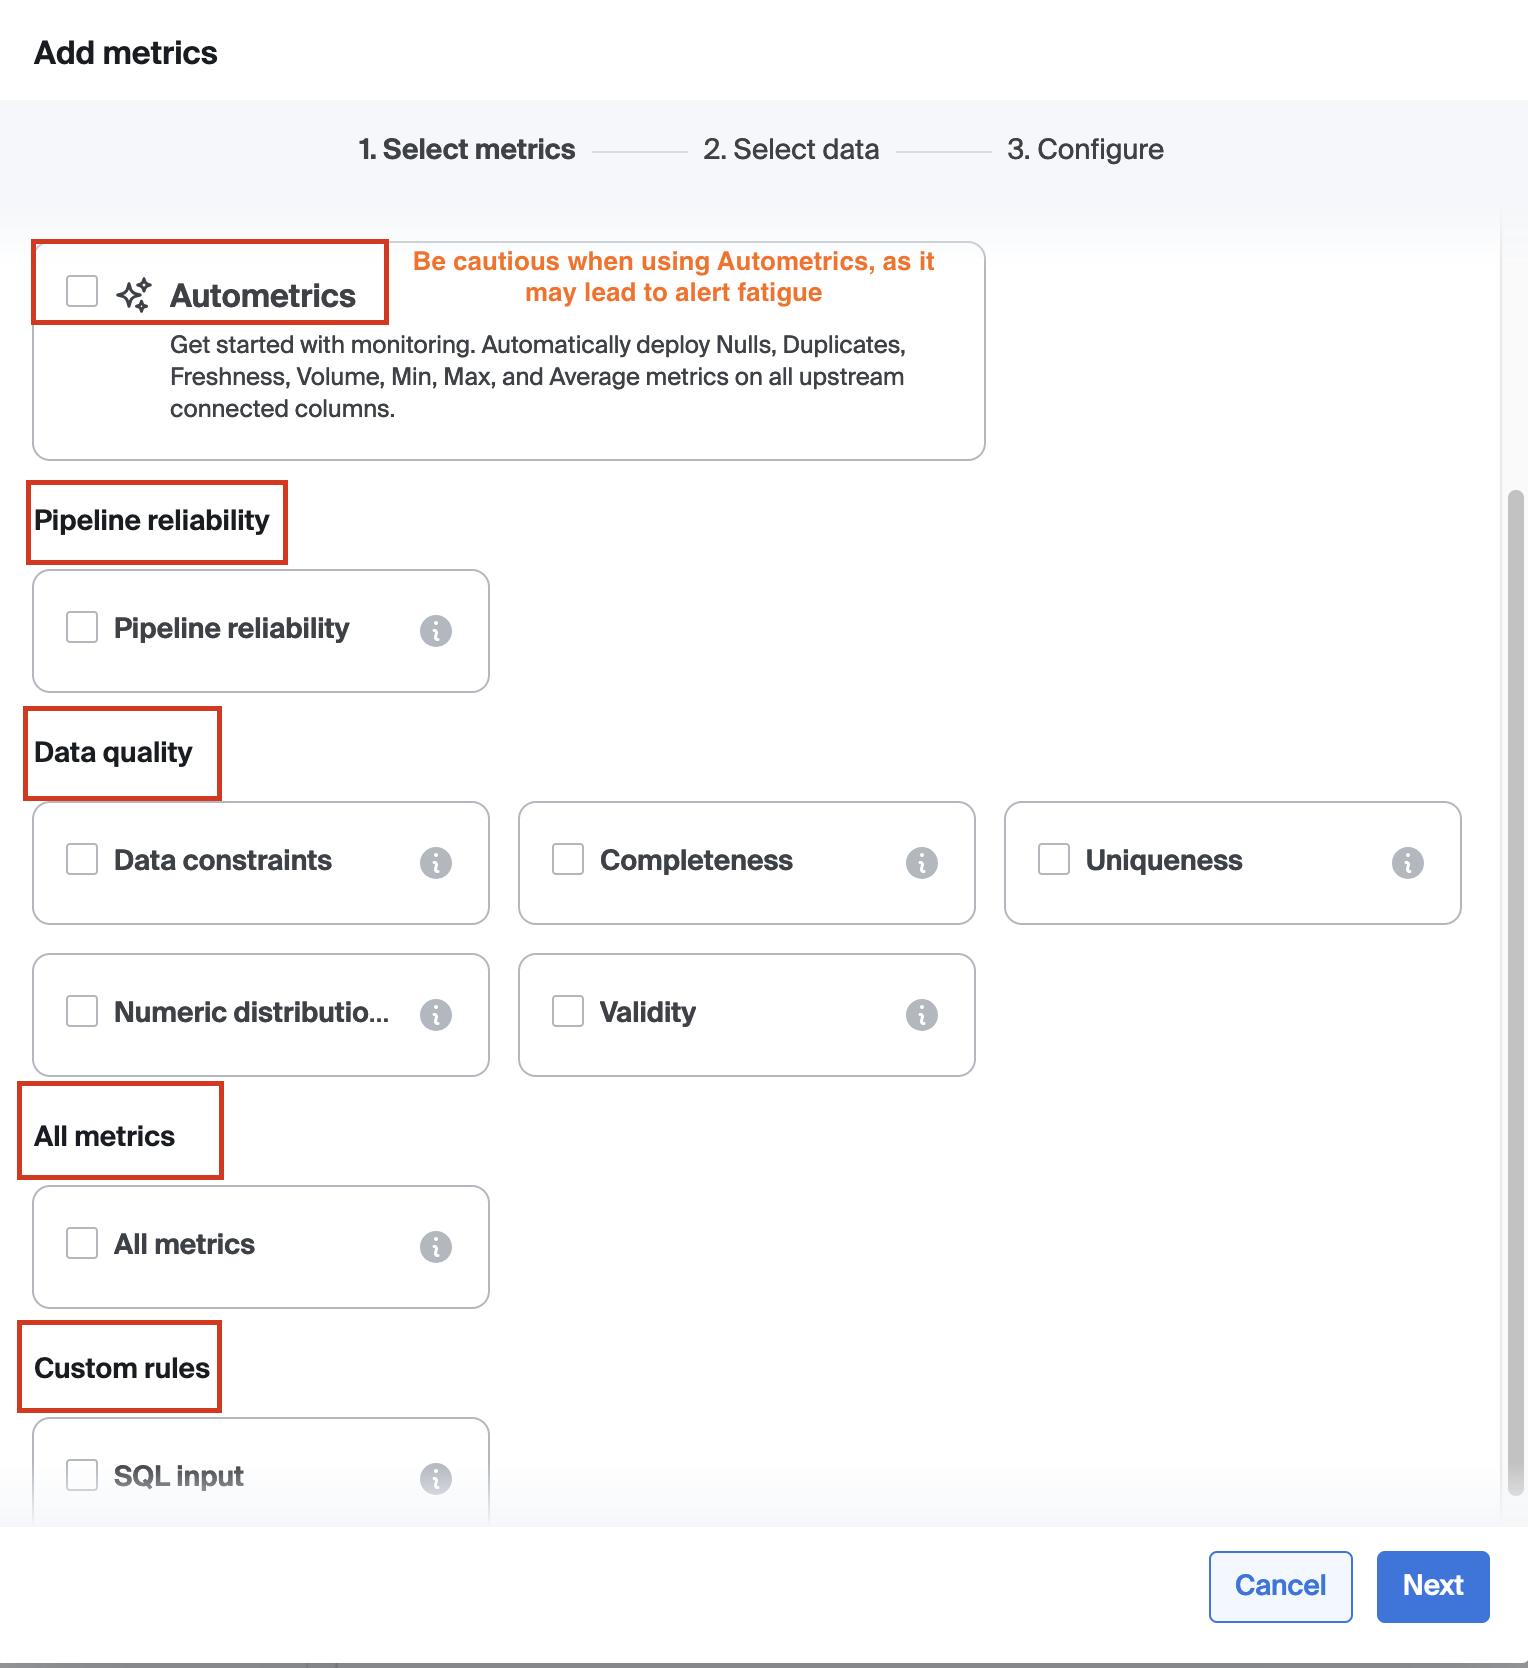Open Uniqueness info tooltip icon
This screenshot has height=1668, width=1528.
coord(1408,863)
